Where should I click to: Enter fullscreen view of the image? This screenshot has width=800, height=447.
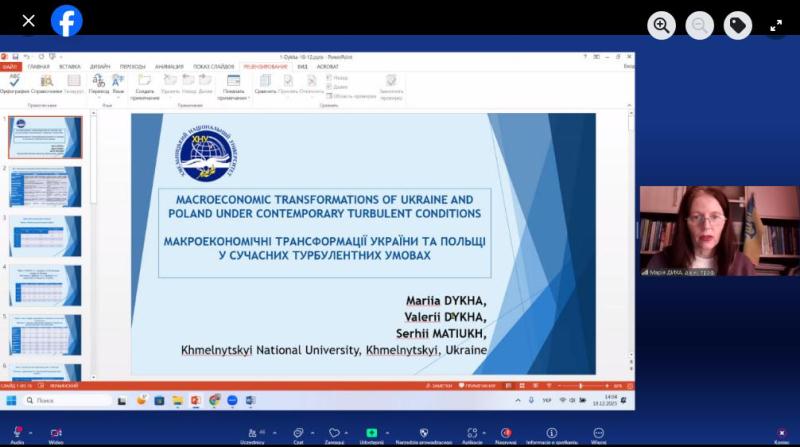pos(776,25)
